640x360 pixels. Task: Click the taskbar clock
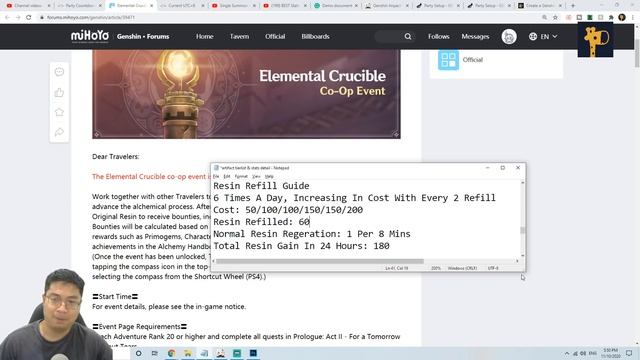(x=611, y=353)
